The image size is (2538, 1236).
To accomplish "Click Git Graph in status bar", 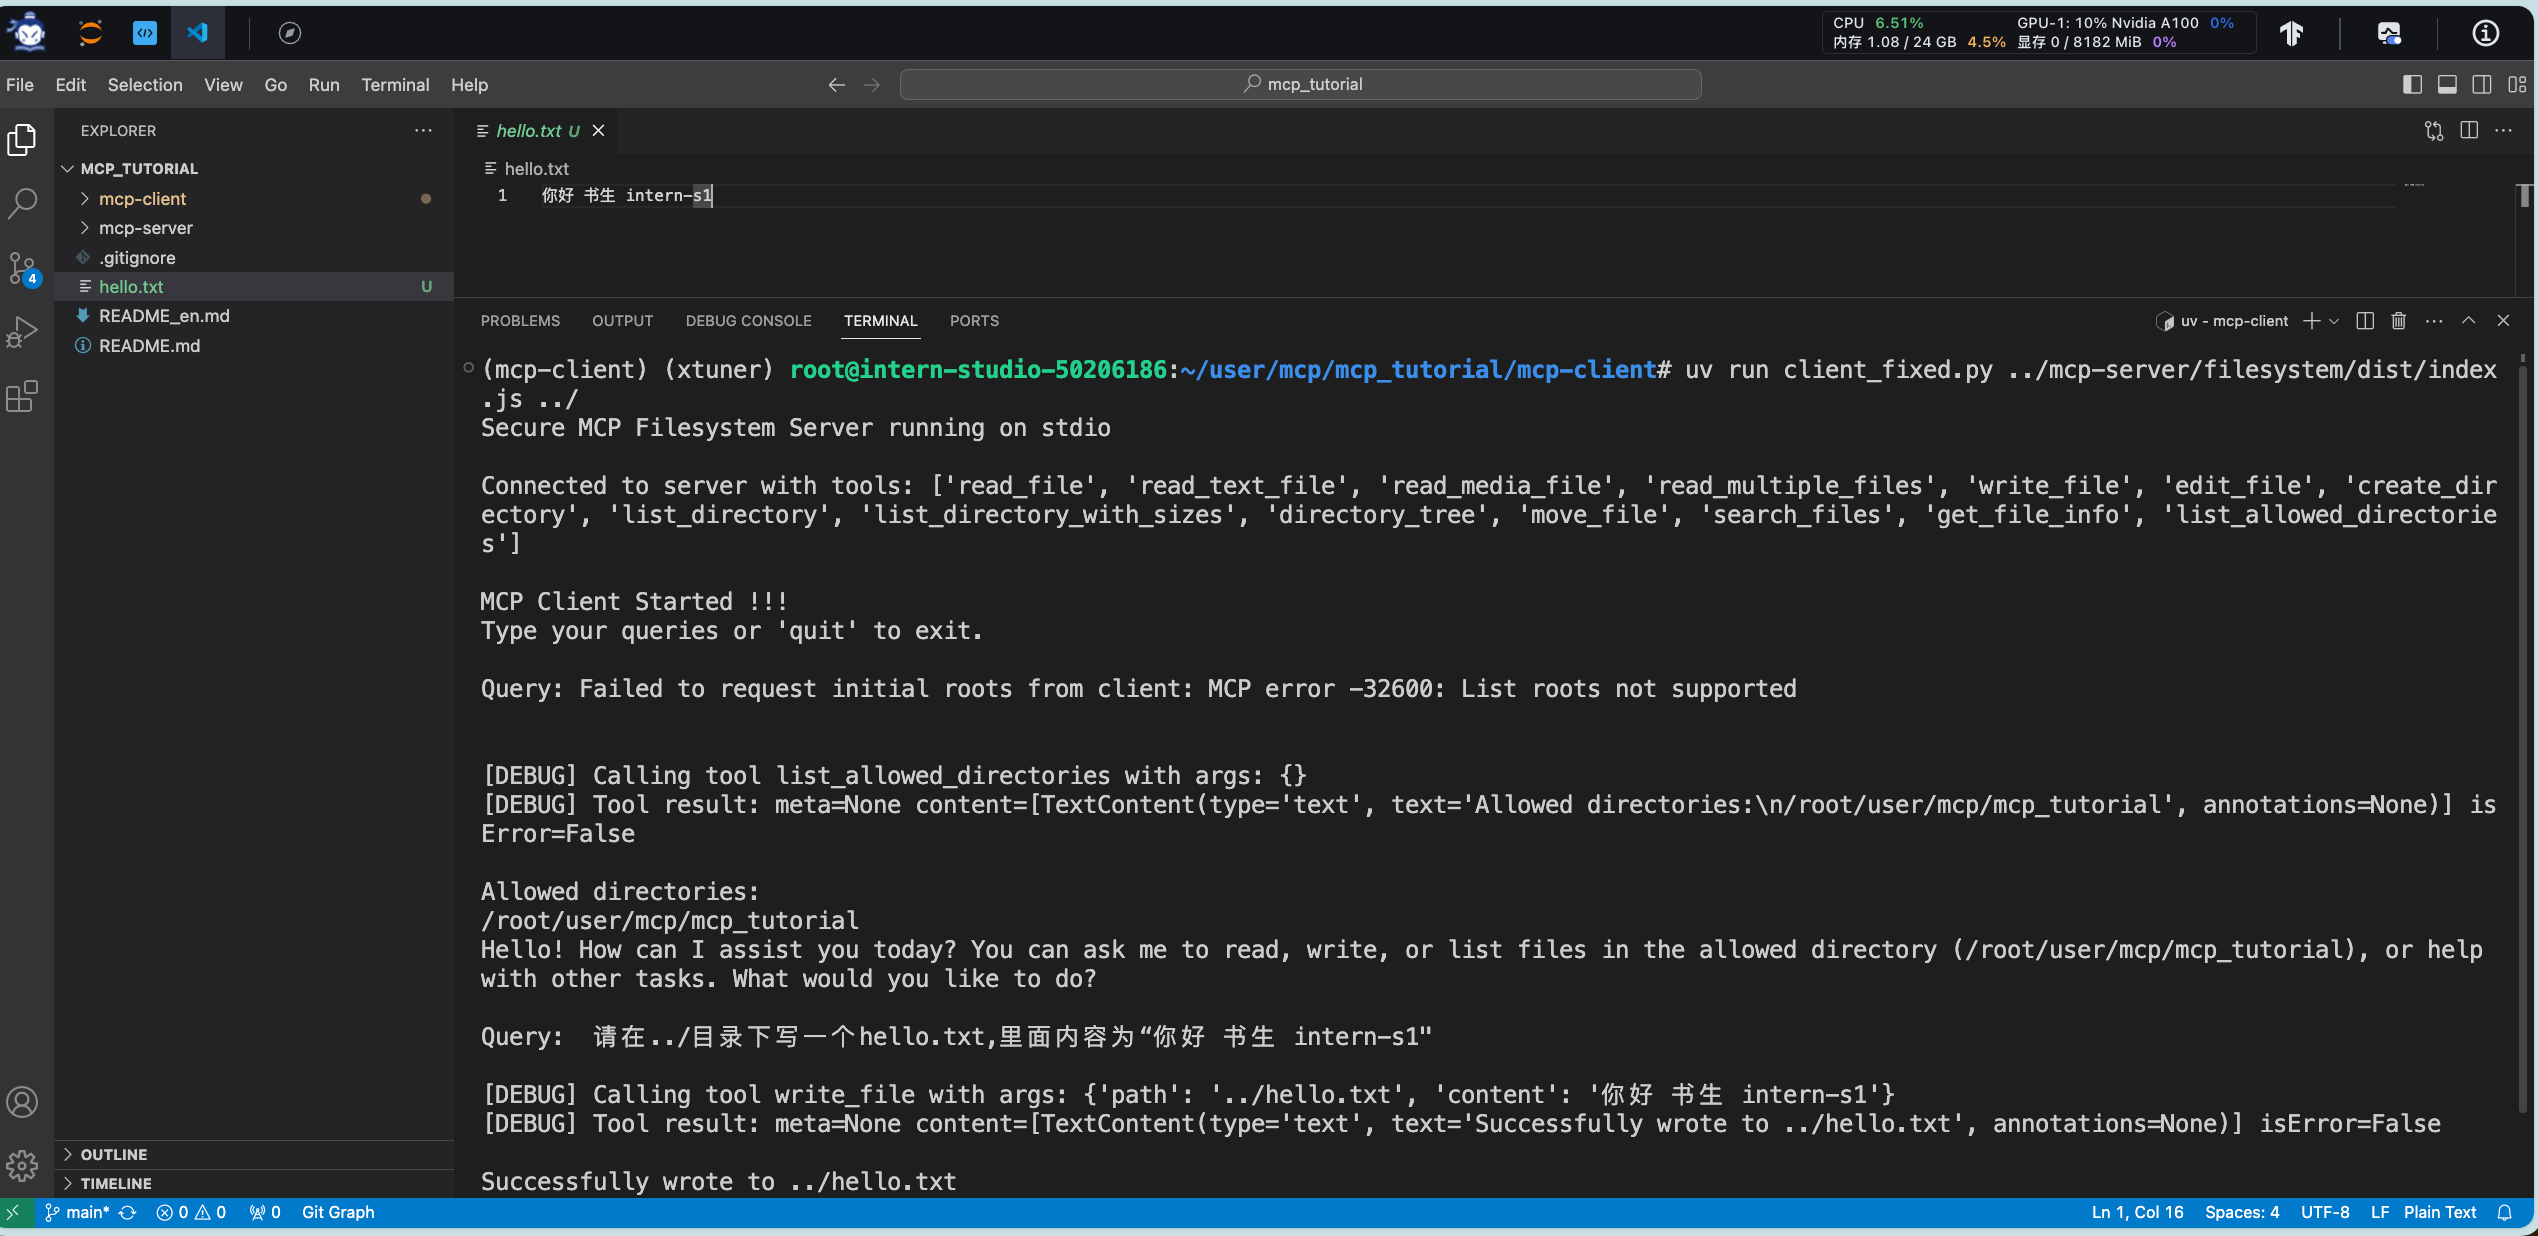I will pos(338,1212).
